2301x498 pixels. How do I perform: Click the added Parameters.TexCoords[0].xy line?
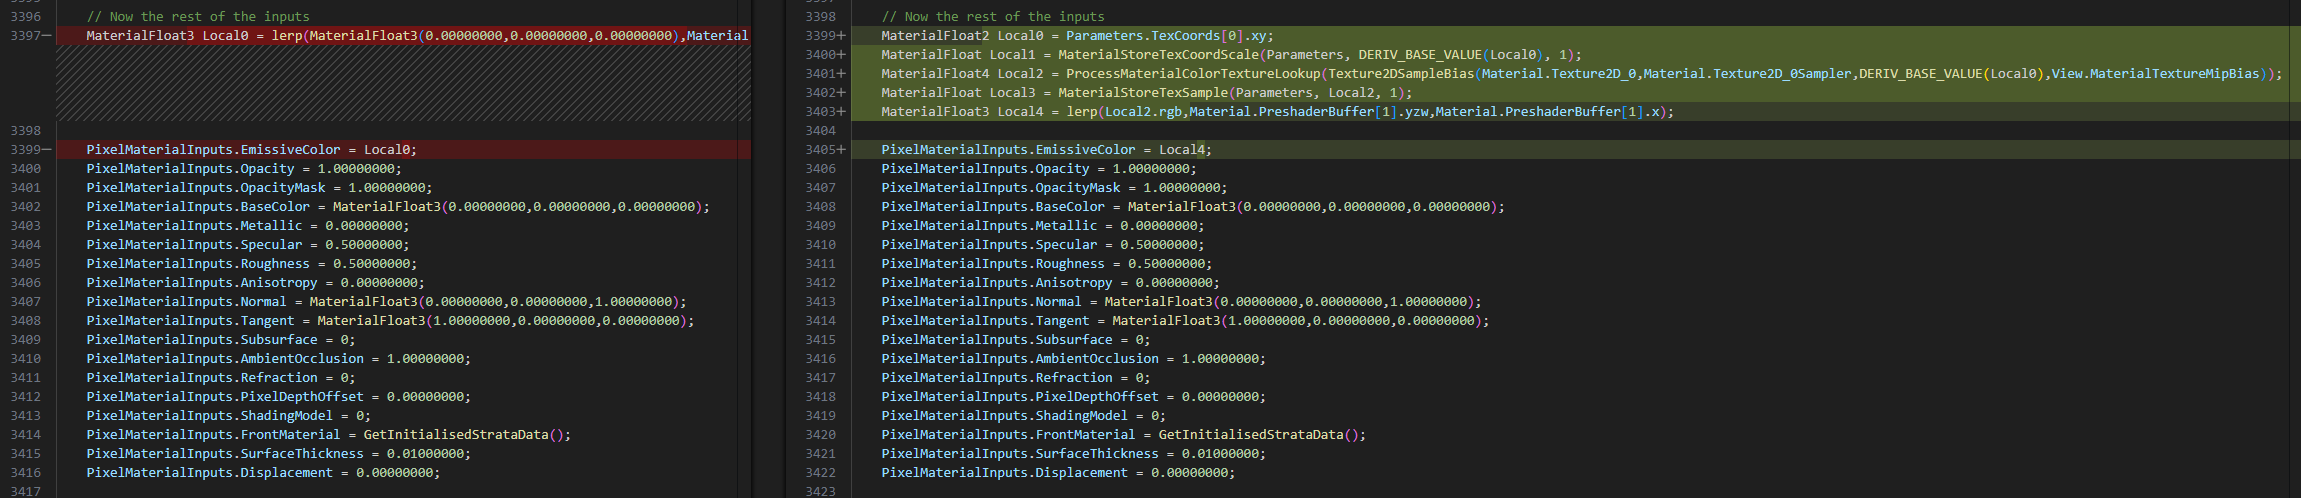point(1077,36)
